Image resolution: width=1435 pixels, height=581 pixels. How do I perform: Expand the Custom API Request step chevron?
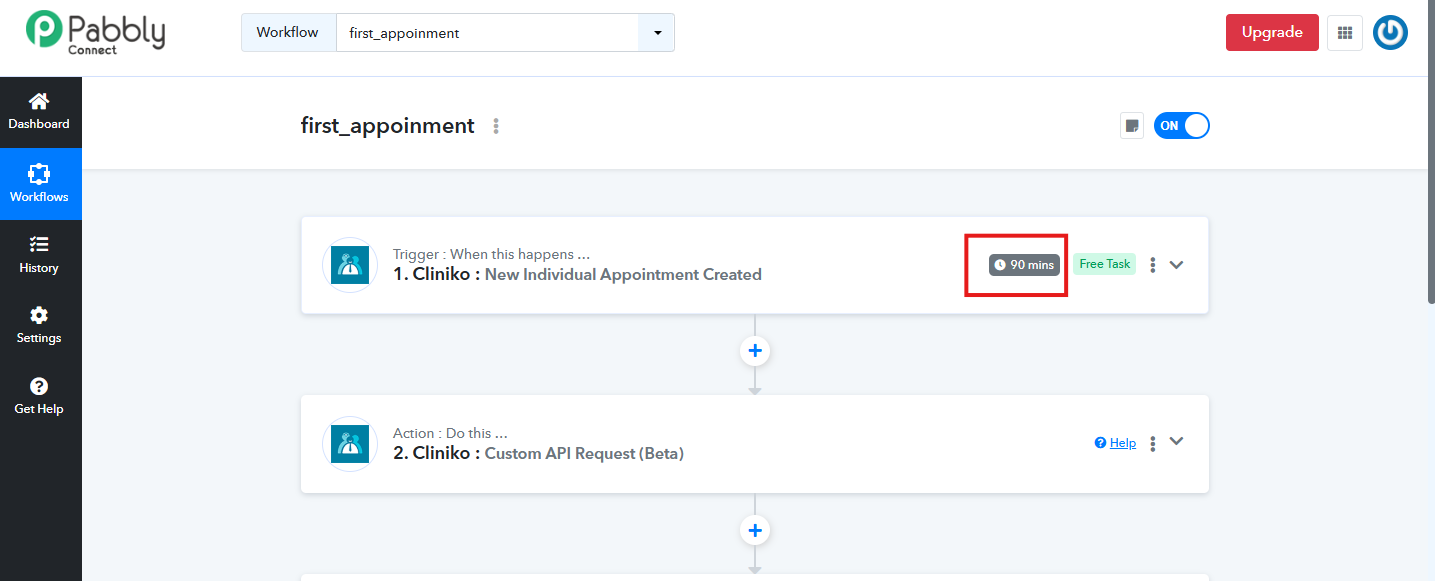[x=1177, y=442]
